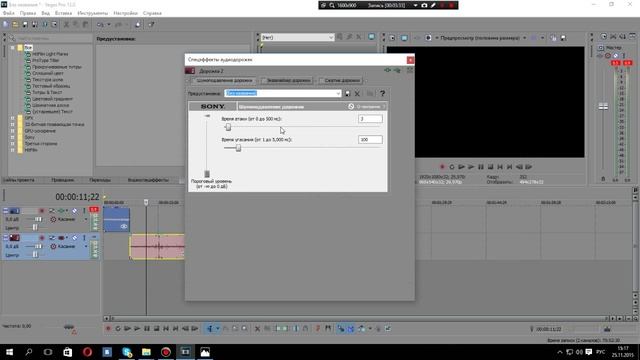The width and height of the screenshot is (640, 360).
Task: Collapse the Все folder in the generators tree
Action: (13, 48)
